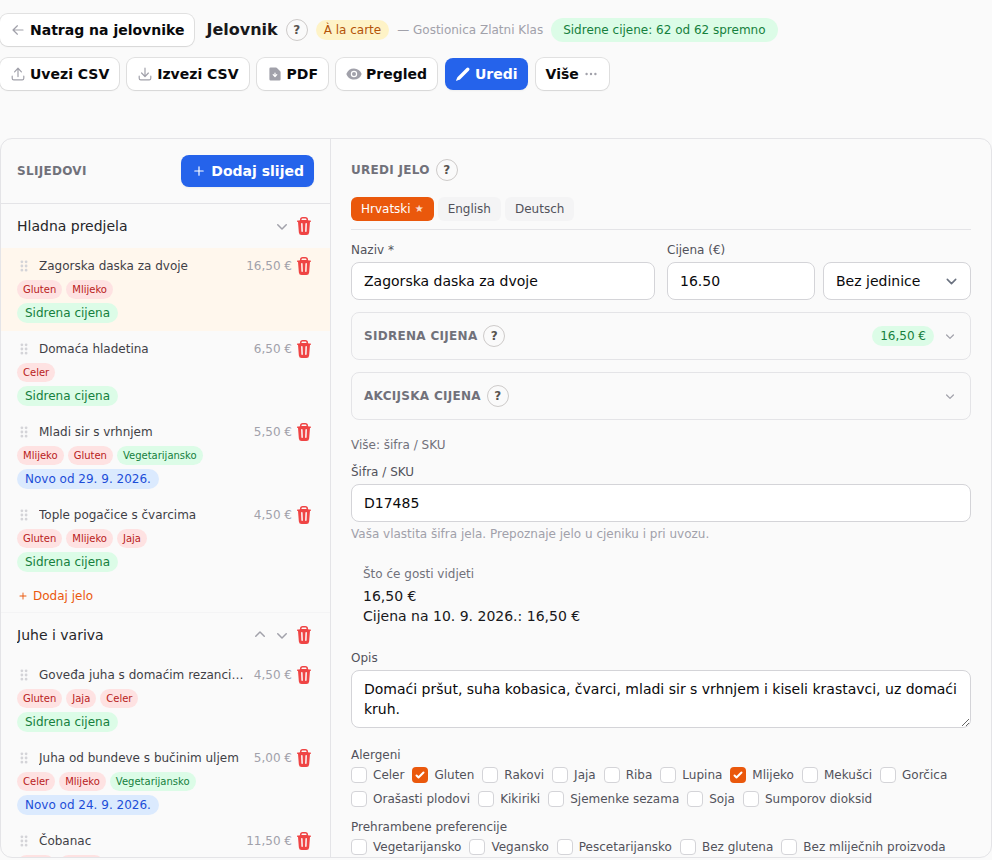Remove Tople pogačice s čvarcima dish

point(304,515)
